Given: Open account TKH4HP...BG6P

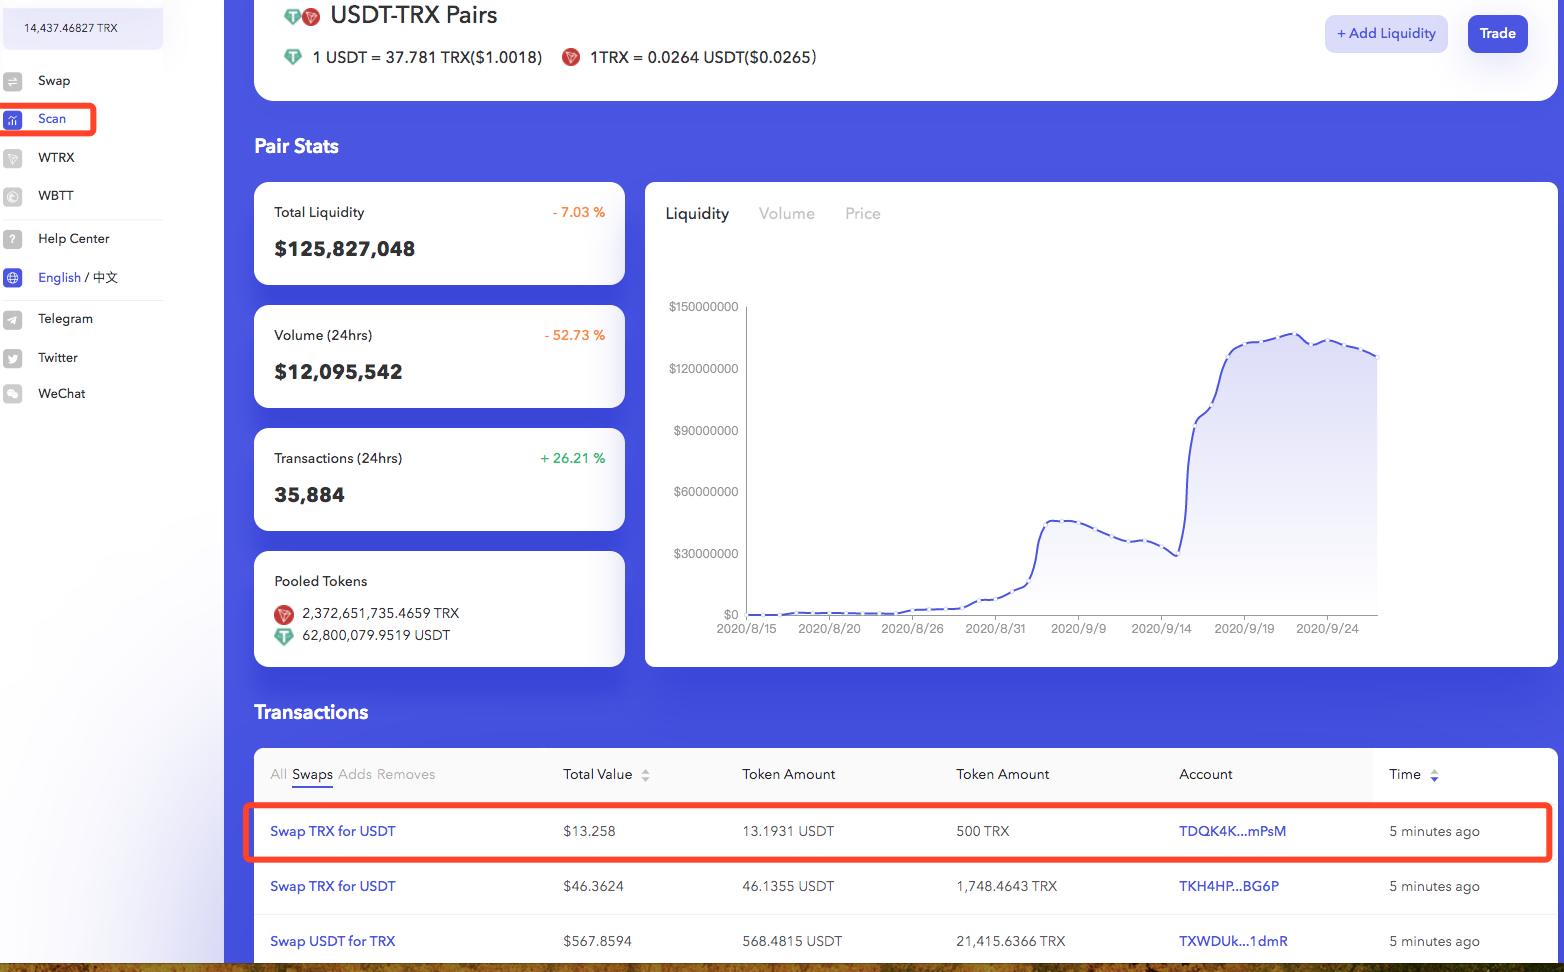Looking at the screenshot, I should pos(1229,887).
